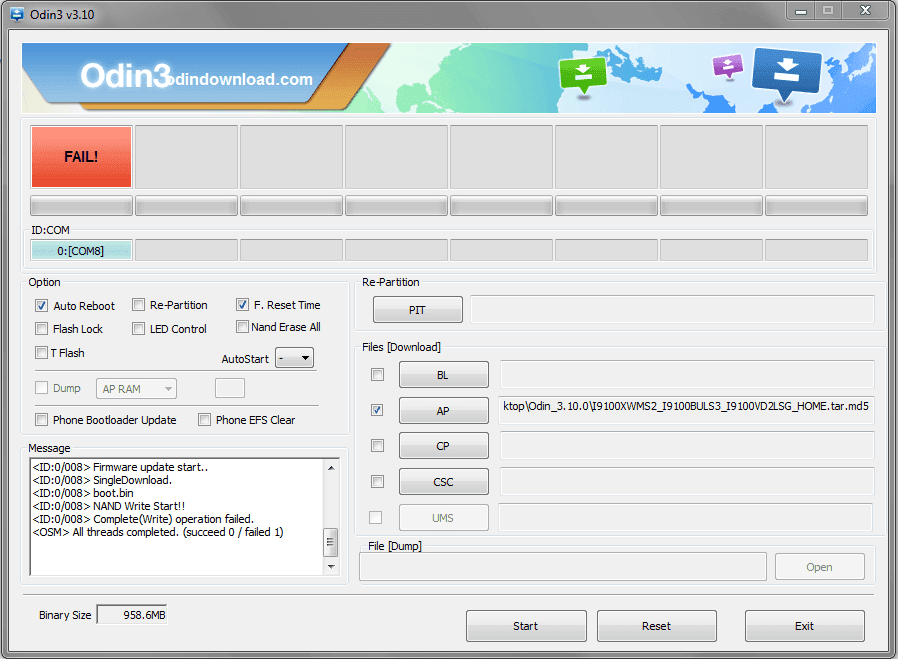This screenshot has width=898, height=659.
Task: Click the message log scrollbar thumb
Action: click(330, 542)
